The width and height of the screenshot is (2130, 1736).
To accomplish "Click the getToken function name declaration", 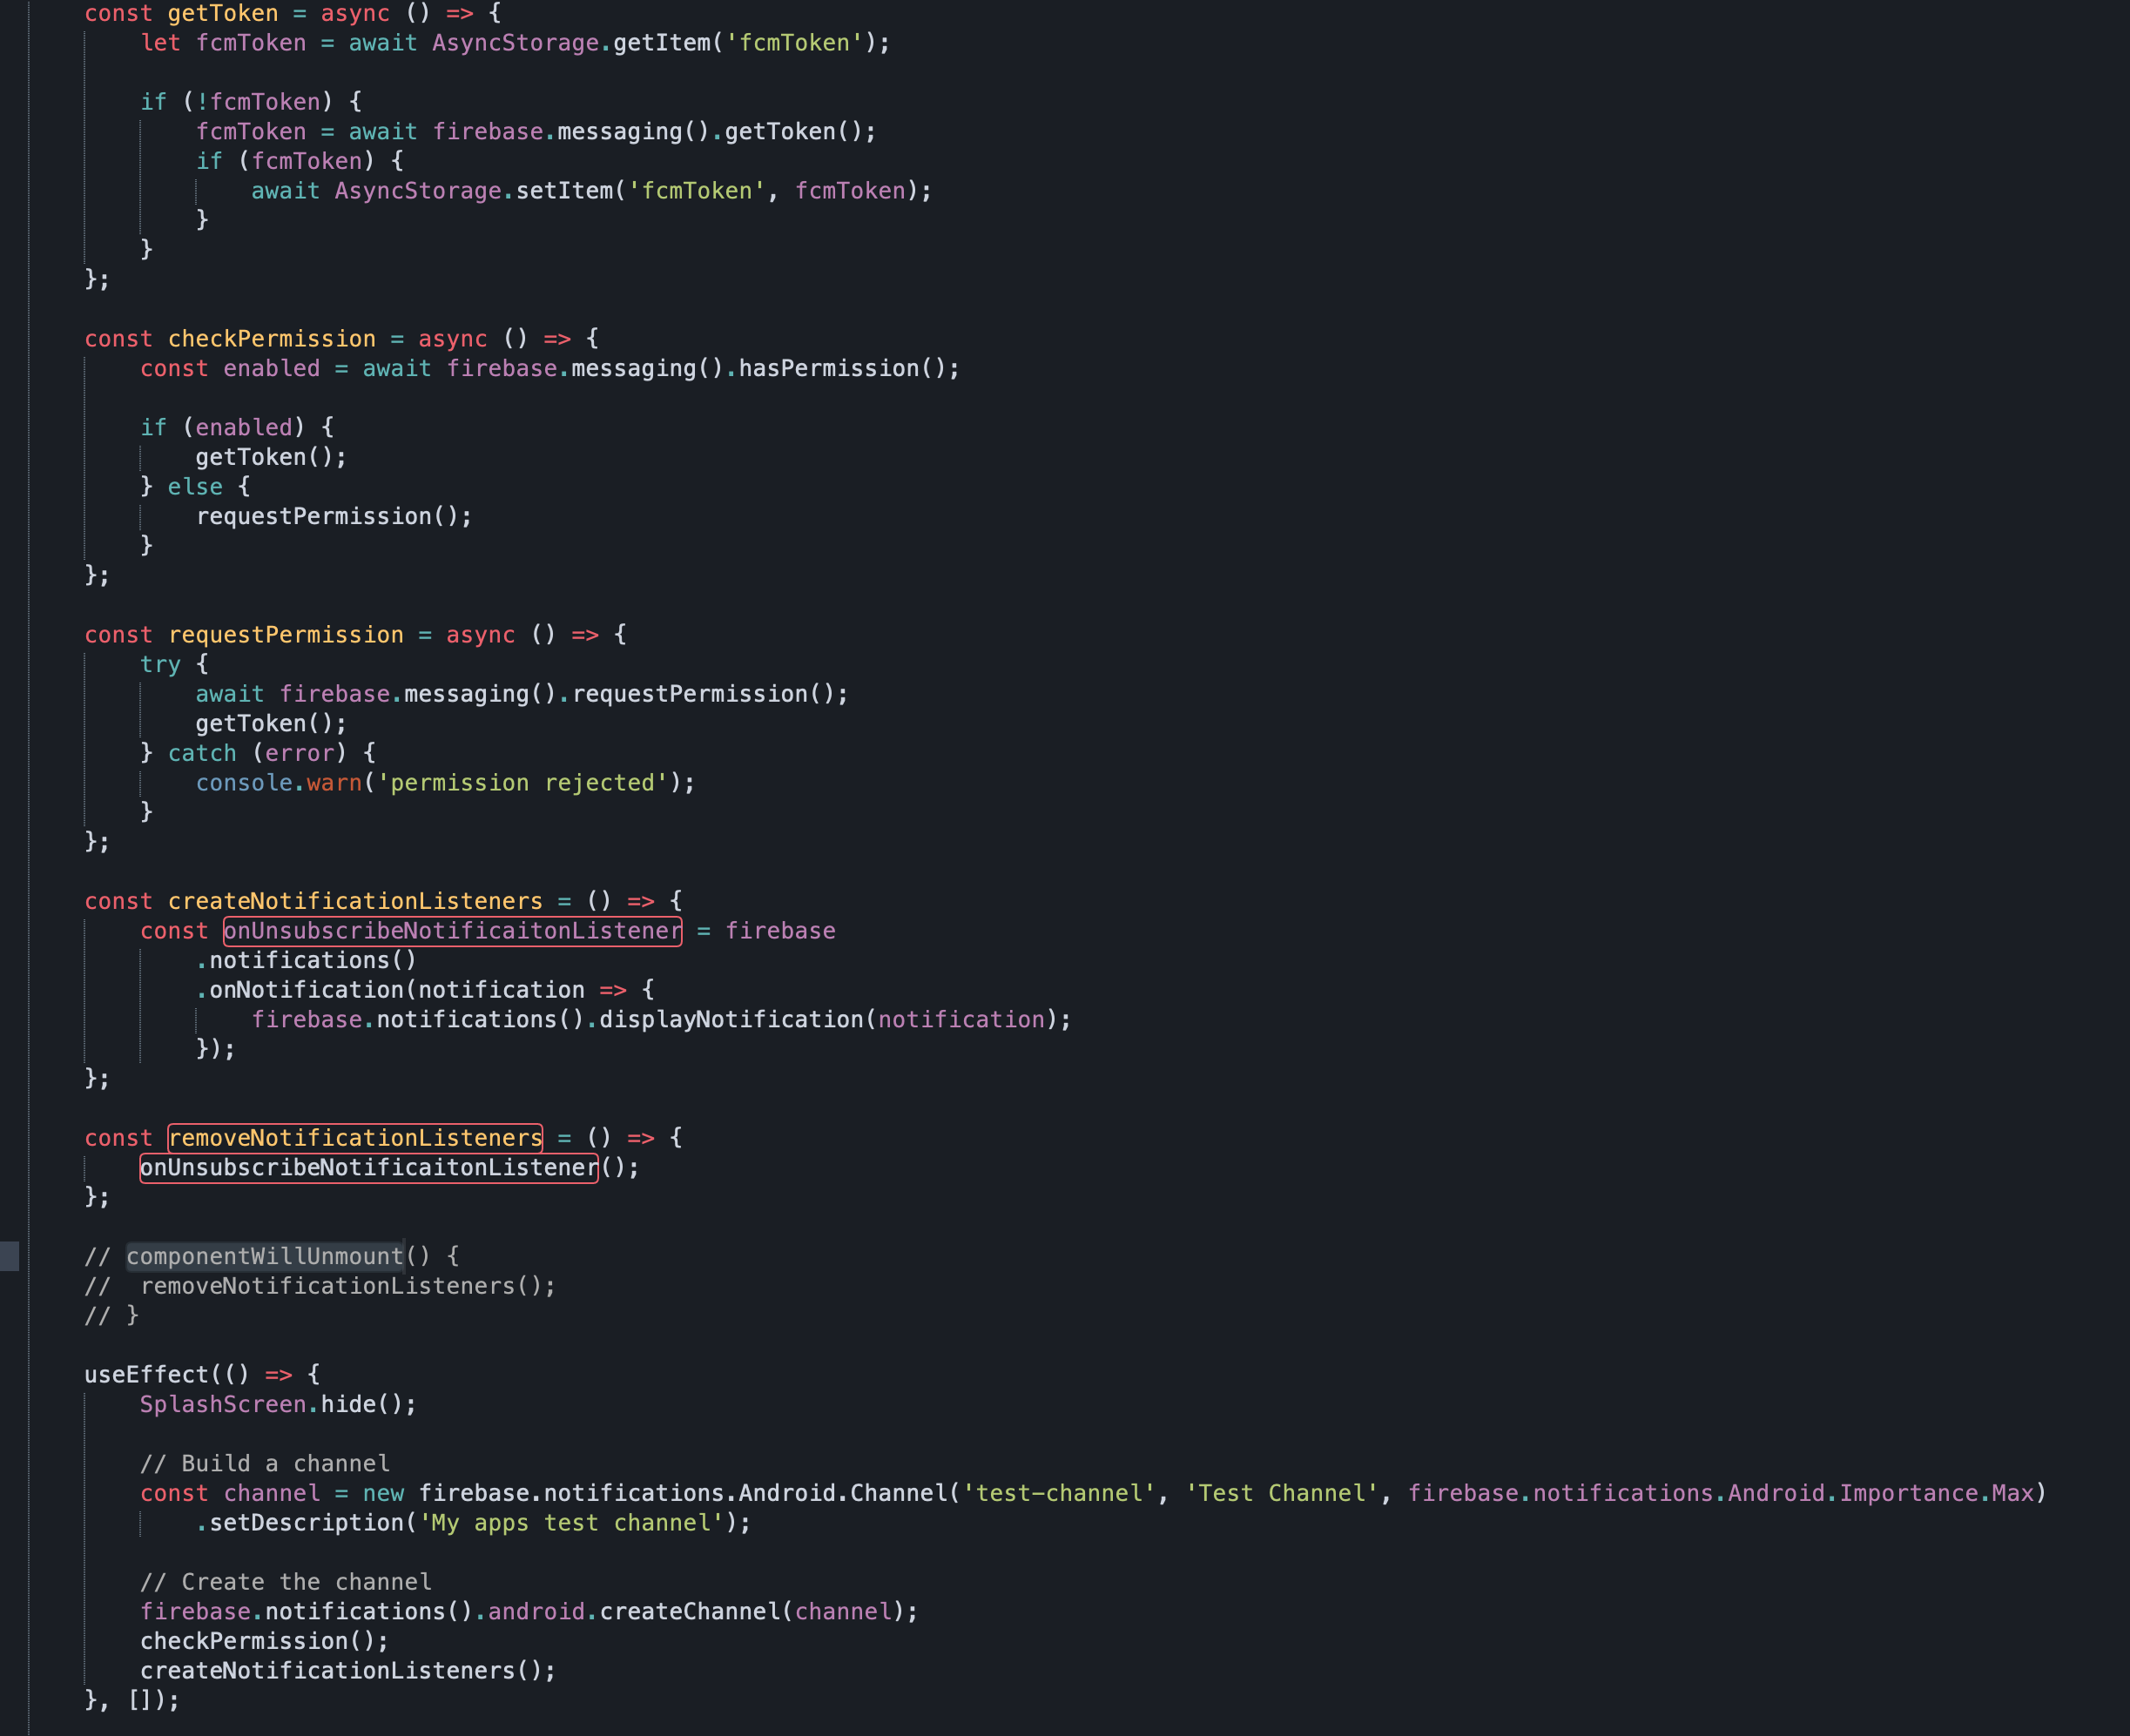I will coord(223,14).
